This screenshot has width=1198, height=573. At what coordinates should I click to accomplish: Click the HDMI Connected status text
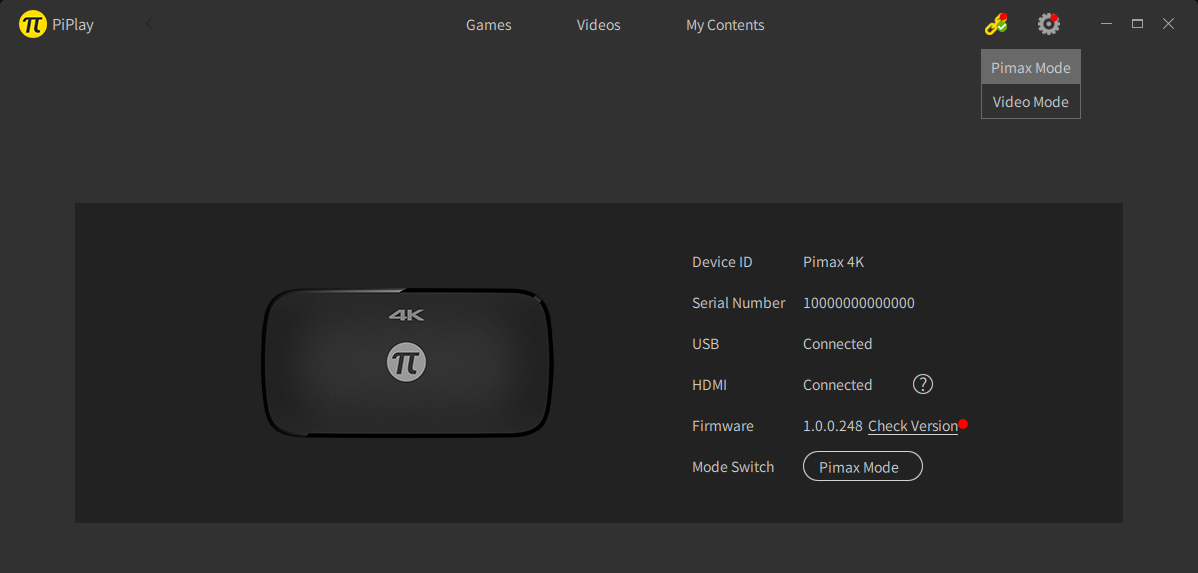(x=837, y=385)
